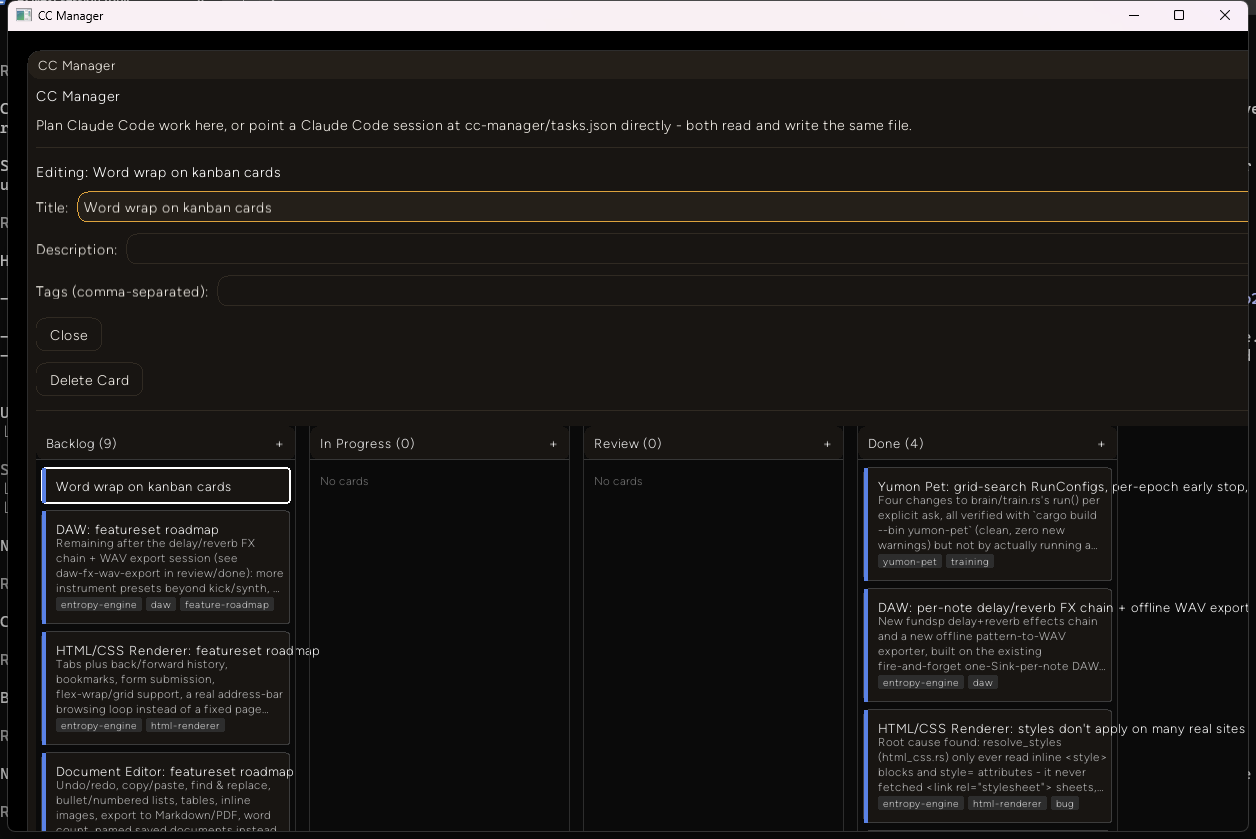The height and width of the screenshot is (839, 1256).
Task: Click the In Progress (0) column header
Action: point(367,444)
